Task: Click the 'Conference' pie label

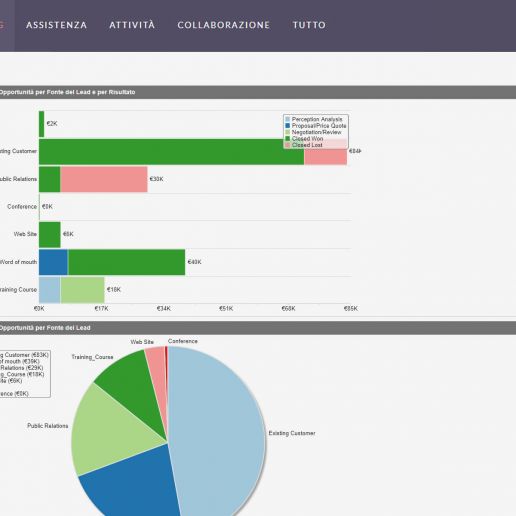Action: (183, 341)
